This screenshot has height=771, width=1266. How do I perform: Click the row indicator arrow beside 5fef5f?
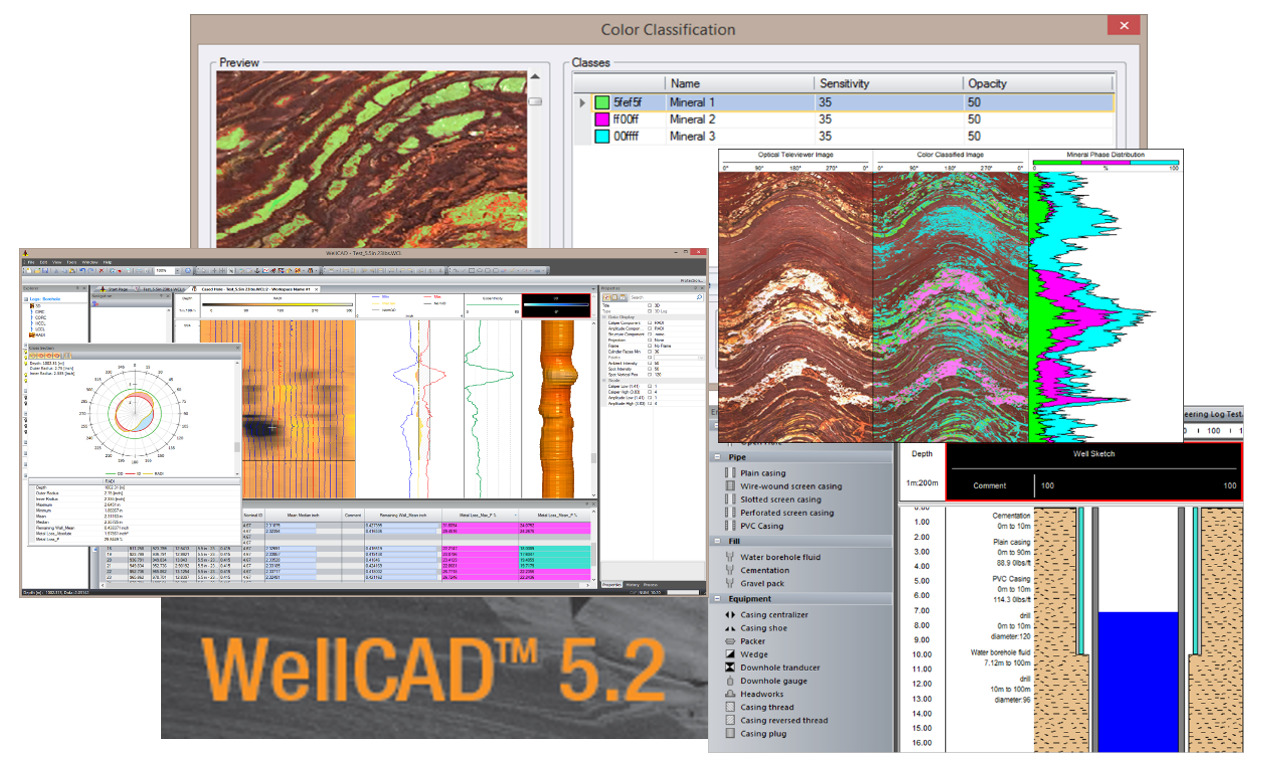[582, 102]
